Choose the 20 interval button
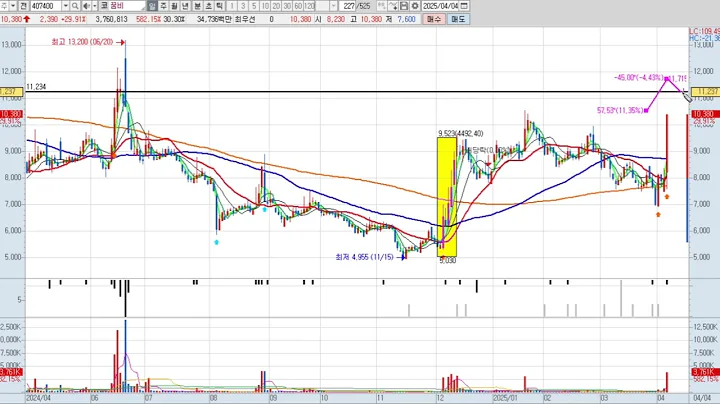The height and width of the screenshot is (404, 720). 276,6
